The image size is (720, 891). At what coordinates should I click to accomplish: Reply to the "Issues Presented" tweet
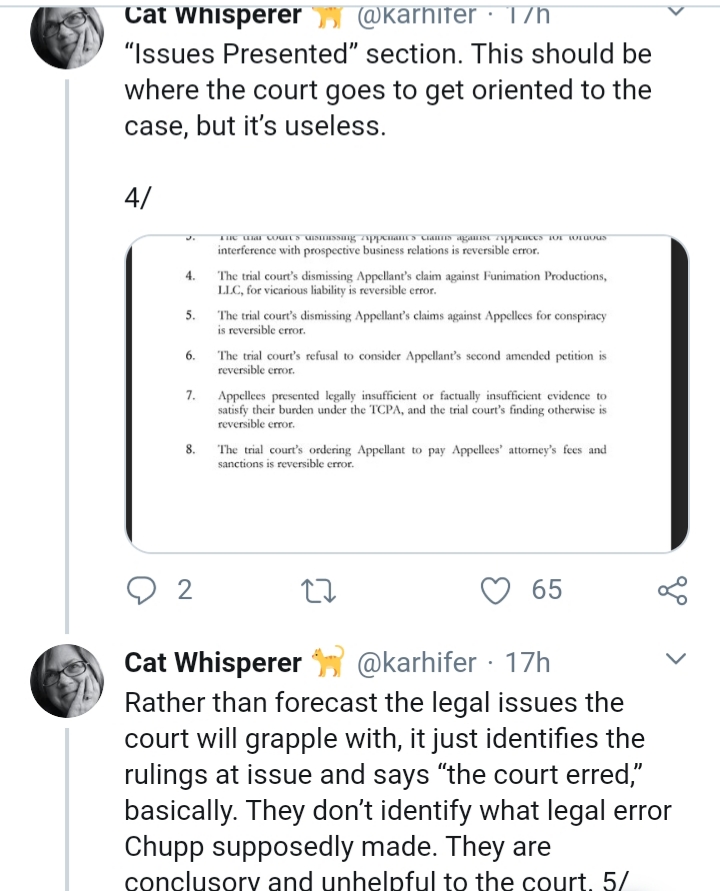click(140, 590)
